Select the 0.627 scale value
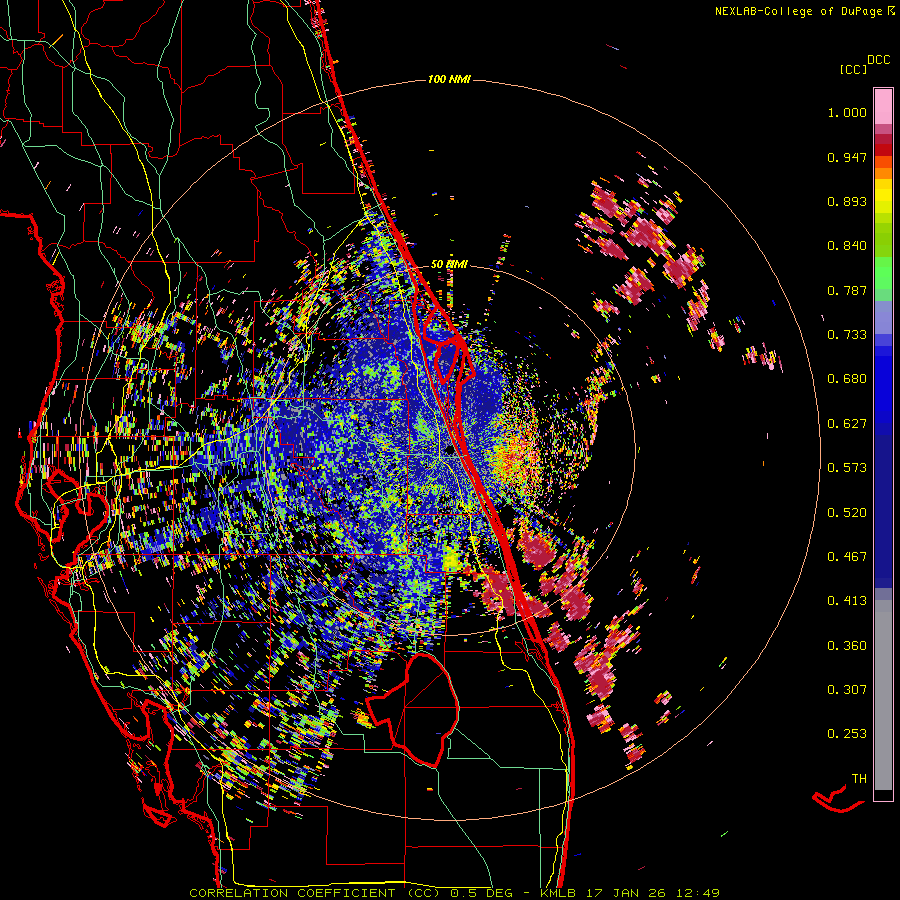900x900 pixels. click(847, 424)
